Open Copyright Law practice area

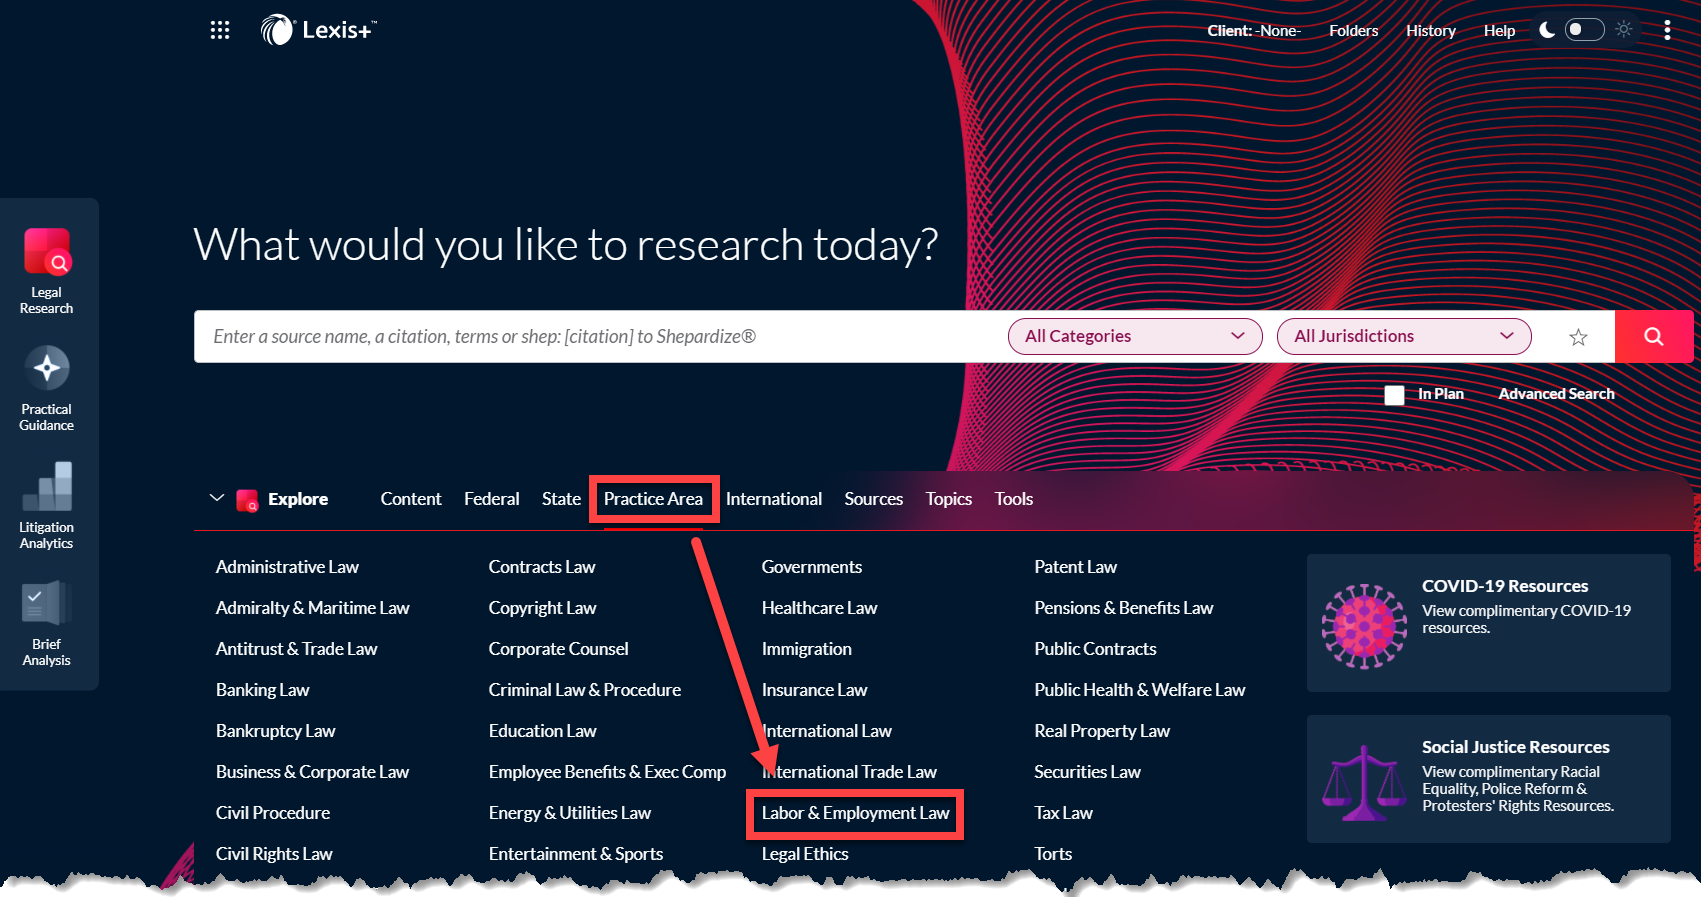pos(542,608)
